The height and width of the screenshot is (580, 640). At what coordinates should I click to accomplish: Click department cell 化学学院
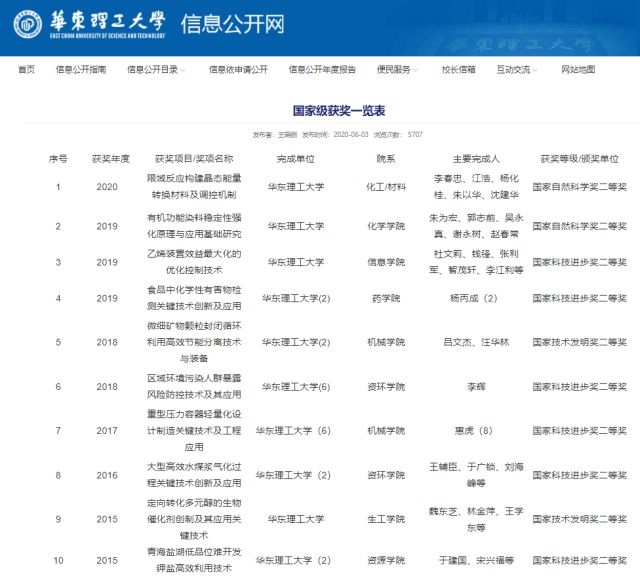click(386, 226)
